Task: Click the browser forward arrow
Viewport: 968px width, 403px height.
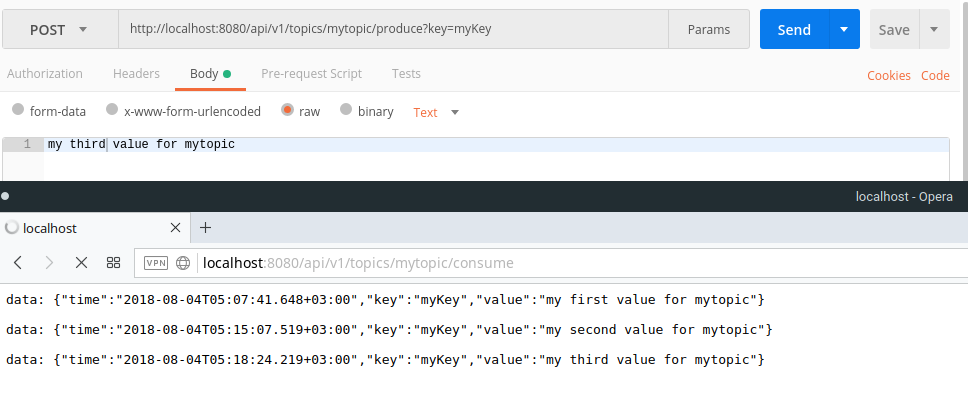Action: 50,263
